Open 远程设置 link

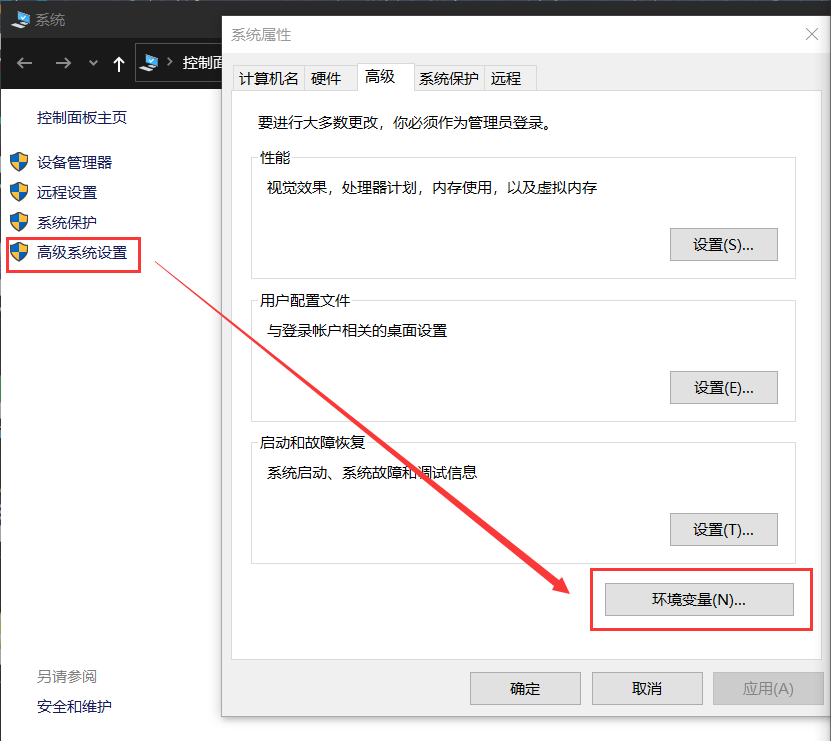(67, 192)
